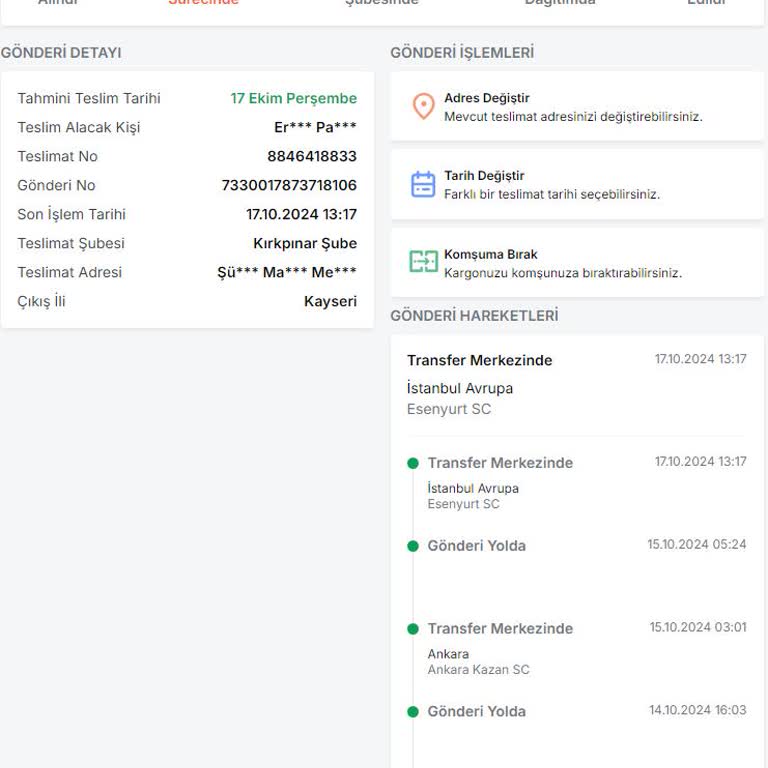
Task: Click the Gönderi No value 7330017873718106
Action: (x=289, y=185)
